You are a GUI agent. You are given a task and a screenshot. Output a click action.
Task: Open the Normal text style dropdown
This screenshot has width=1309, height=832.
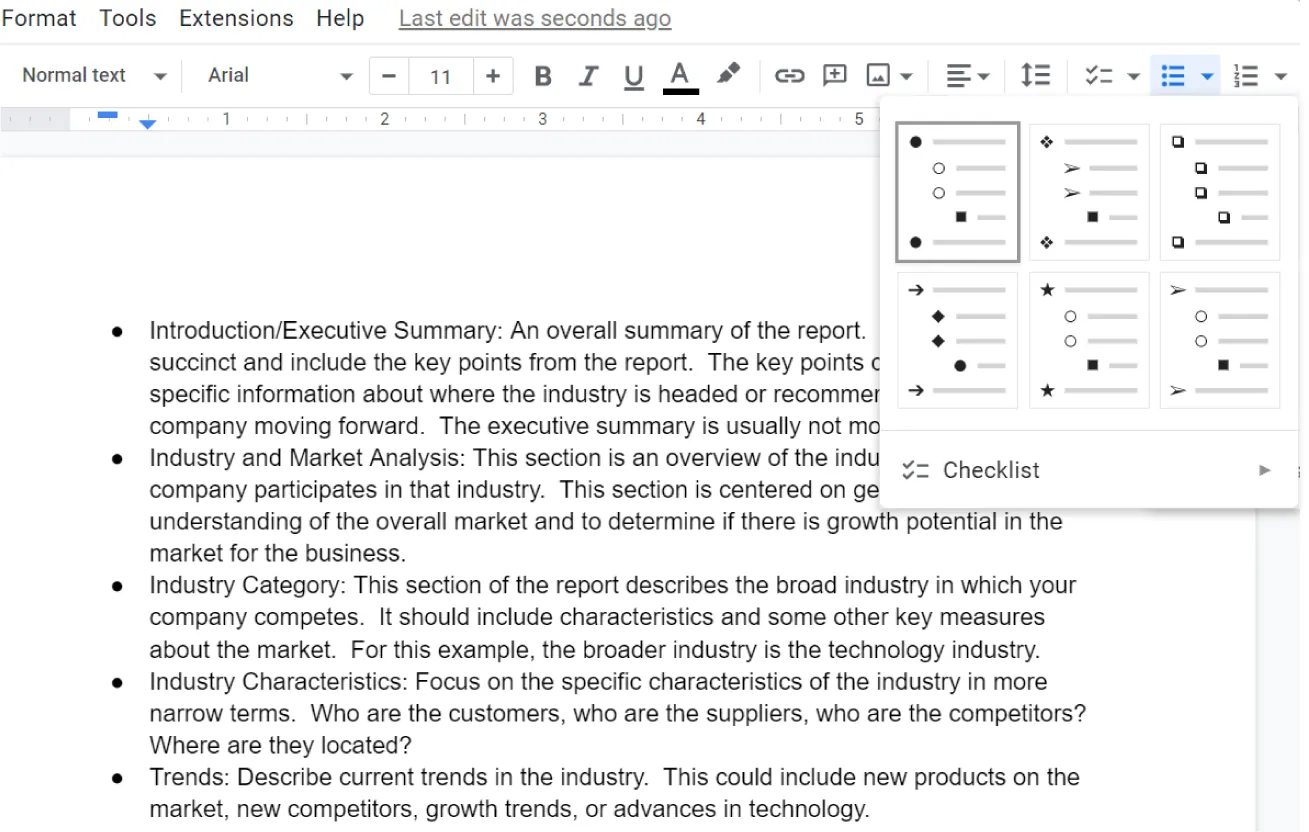[94, 76]
